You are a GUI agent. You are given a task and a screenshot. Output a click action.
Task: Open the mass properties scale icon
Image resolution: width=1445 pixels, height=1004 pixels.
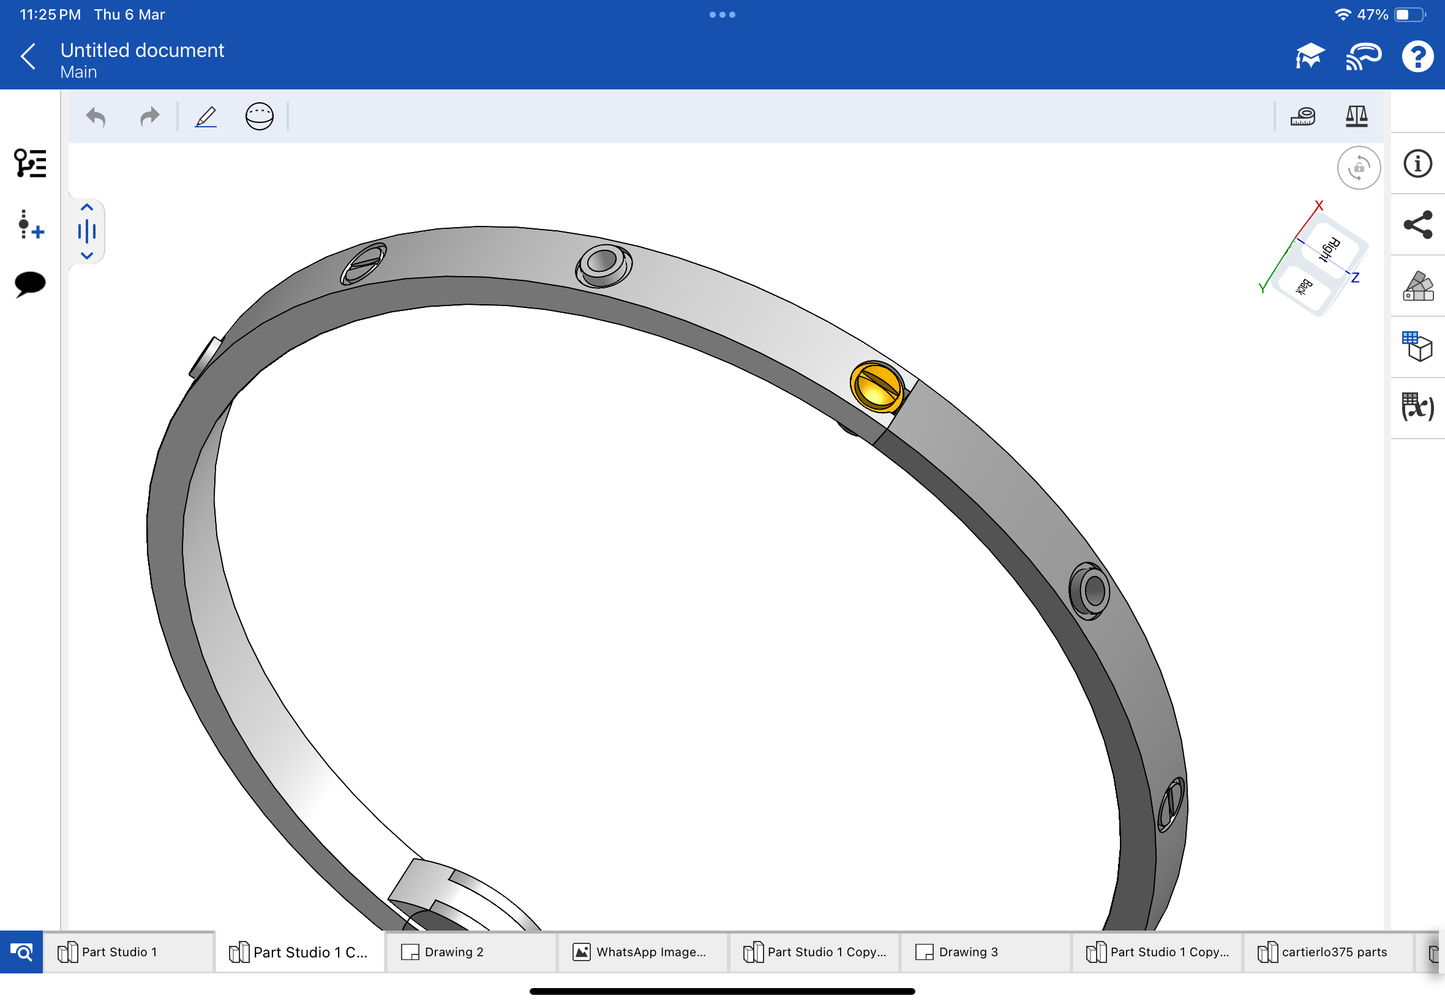tap(1356, 117)
